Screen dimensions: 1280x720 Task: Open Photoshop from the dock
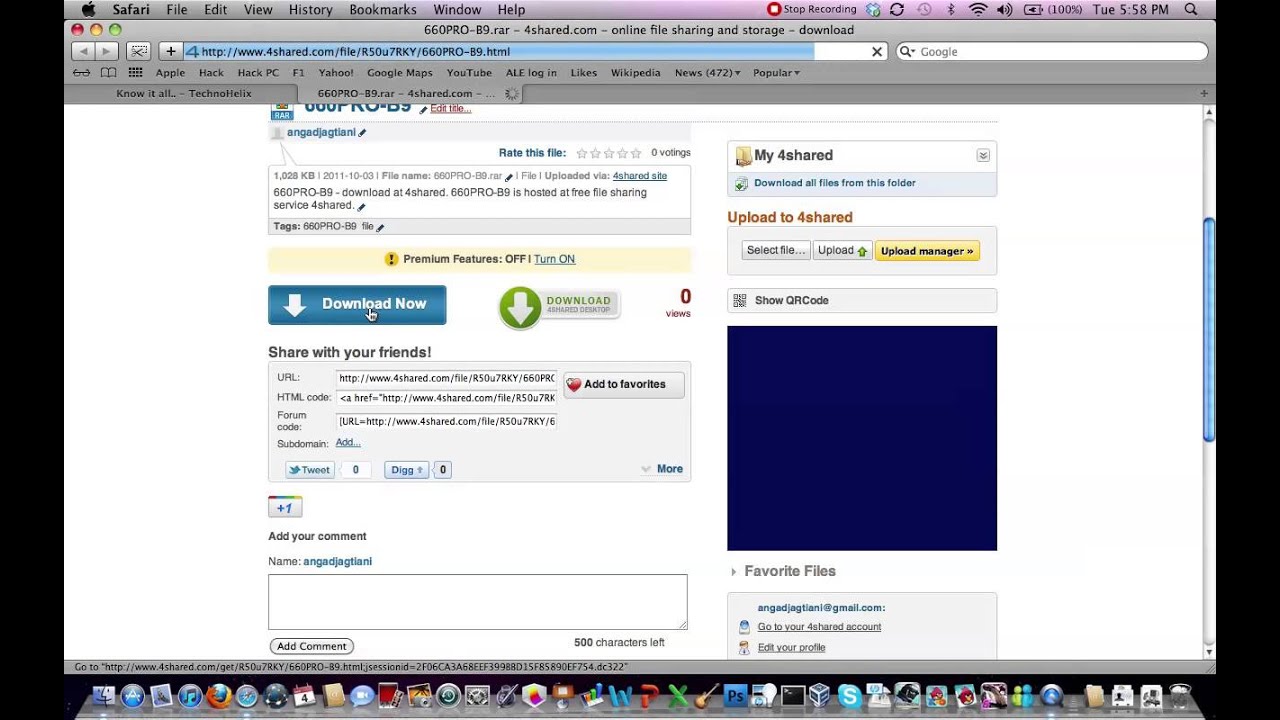tap(735, 696)
